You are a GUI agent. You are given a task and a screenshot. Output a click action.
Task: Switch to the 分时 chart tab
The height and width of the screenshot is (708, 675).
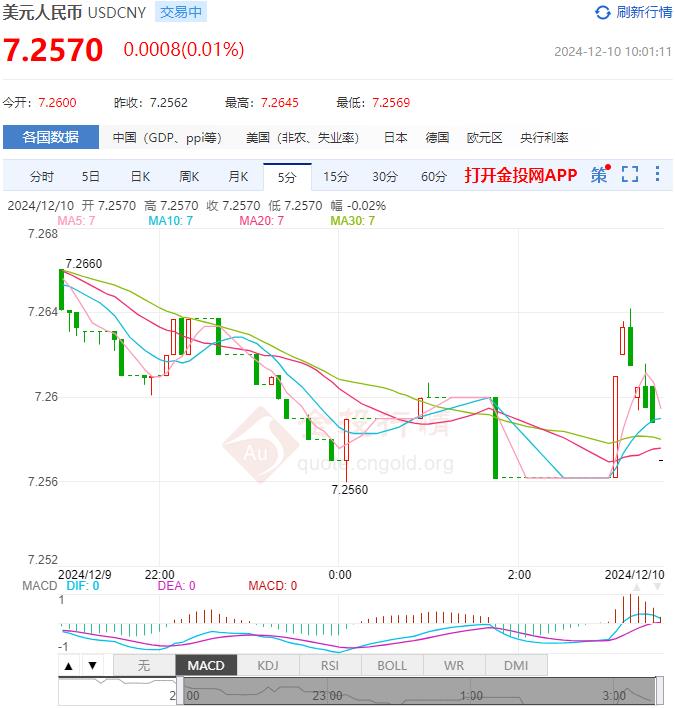(x=42, y=177)
